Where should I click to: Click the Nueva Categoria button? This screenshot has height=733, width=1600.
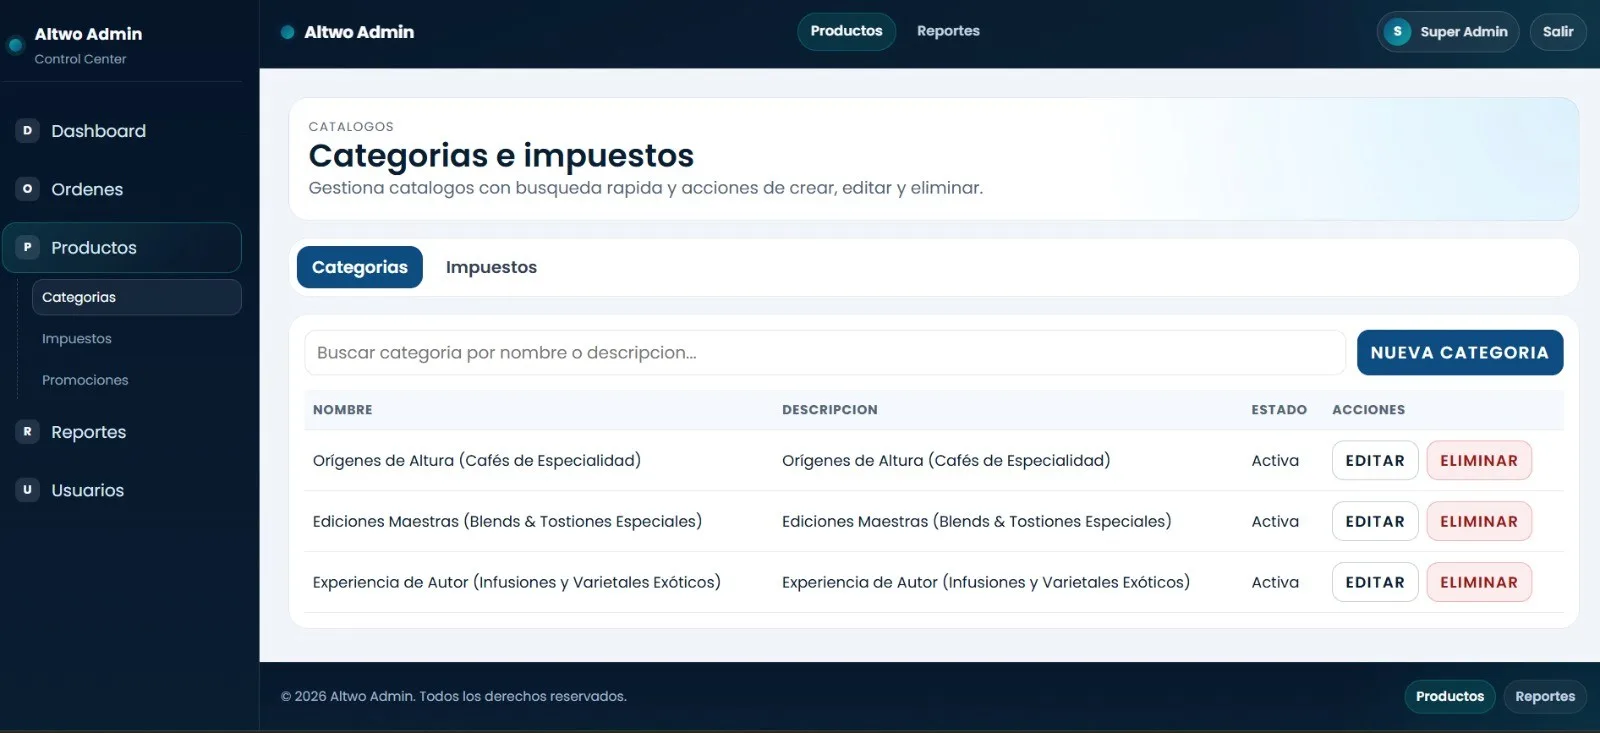[x=1460, y=353]
